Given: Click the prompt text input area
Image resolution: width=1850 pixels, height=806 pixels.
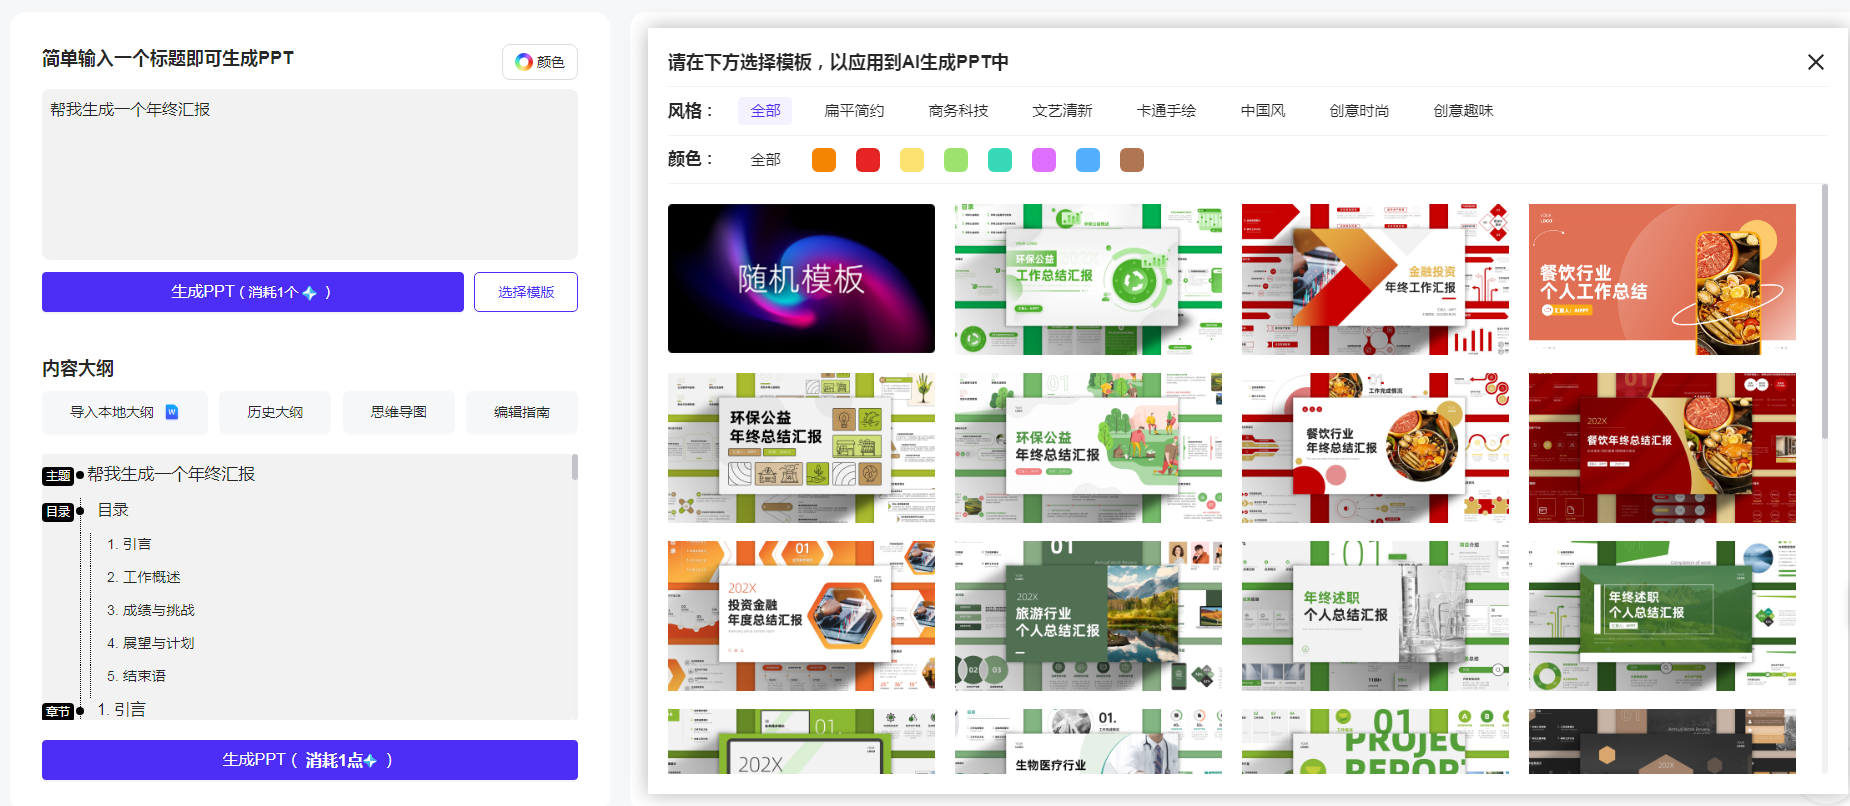Looking at the screenshot, I should pyautogui.click(x=310, y=174).
